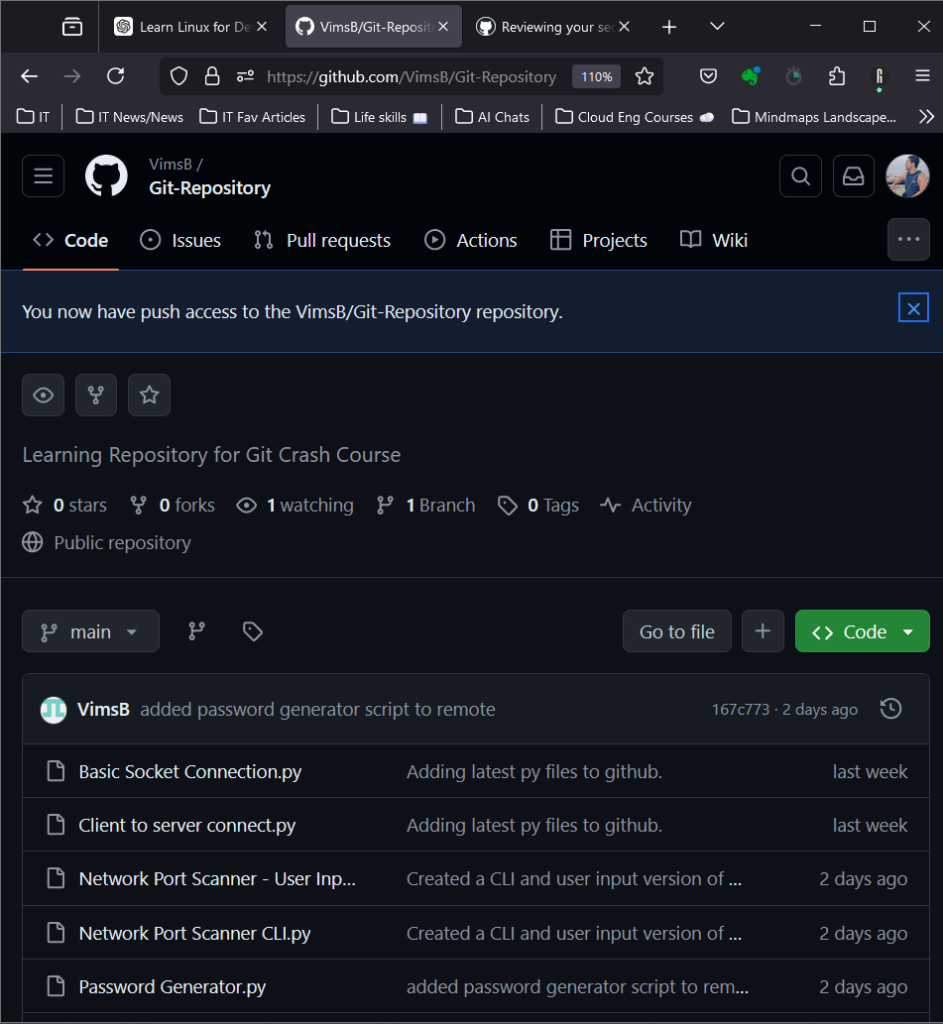
Task: Click the Firefox back arrow
Action: (x=29, y=76)
